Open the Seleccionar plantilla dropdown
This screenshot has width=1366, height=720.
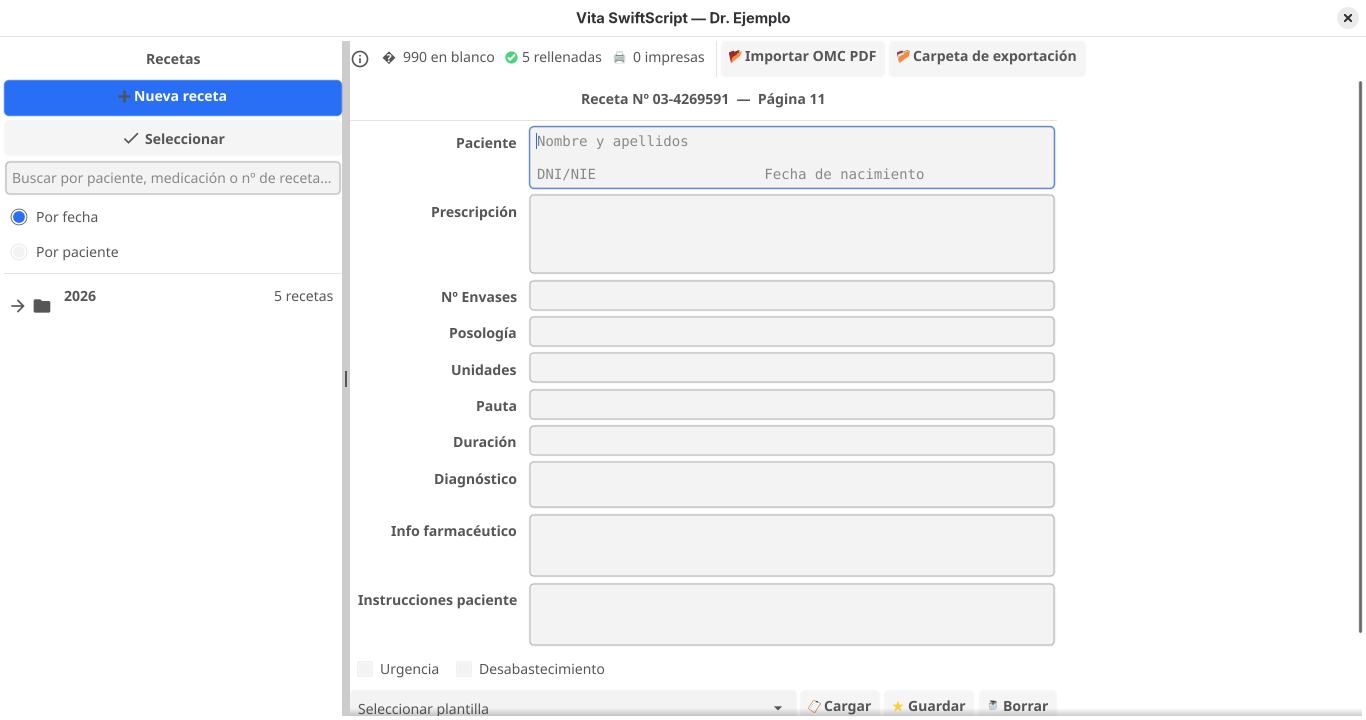tap(573, 706)
